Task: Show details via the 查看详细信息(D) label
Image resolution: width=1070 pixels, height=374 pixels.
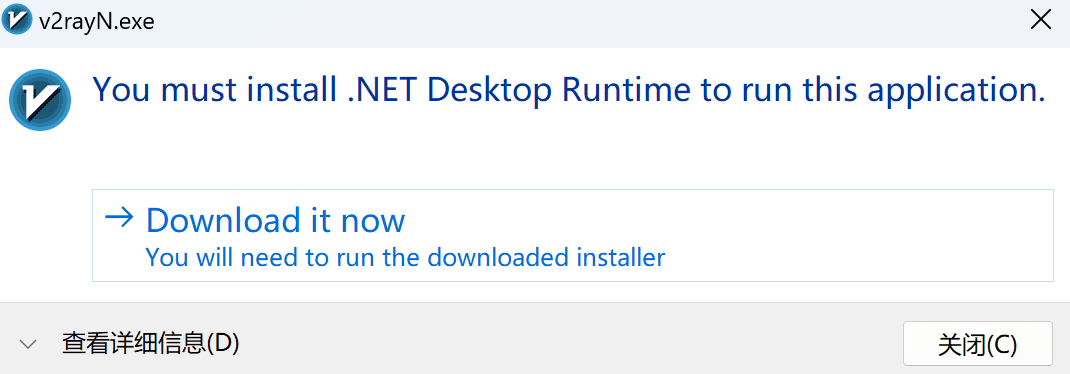Action: click(151, 343)
